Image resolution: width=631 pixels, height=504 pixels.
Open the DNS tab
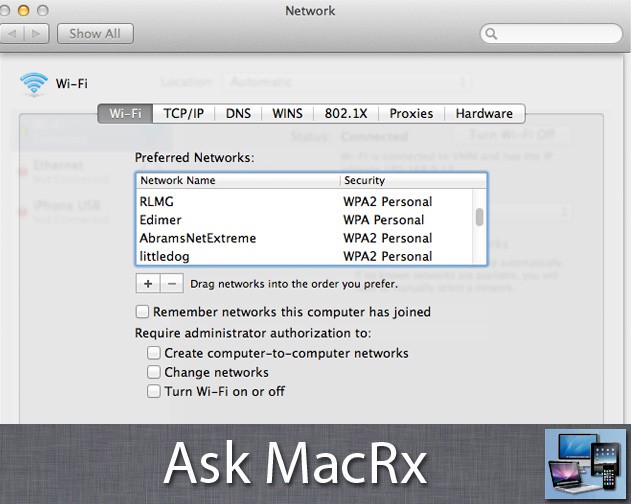pos(238,114)
